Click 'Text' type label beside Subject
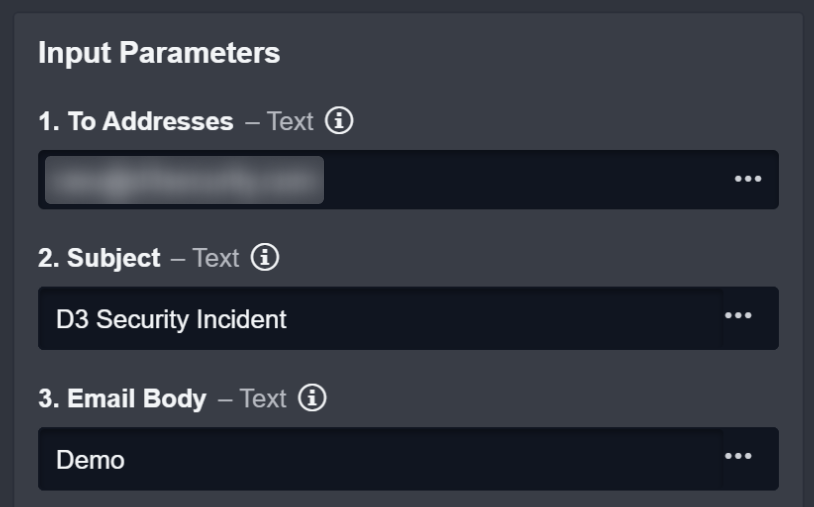The image size is (814, 507). (x=216, y=258)
